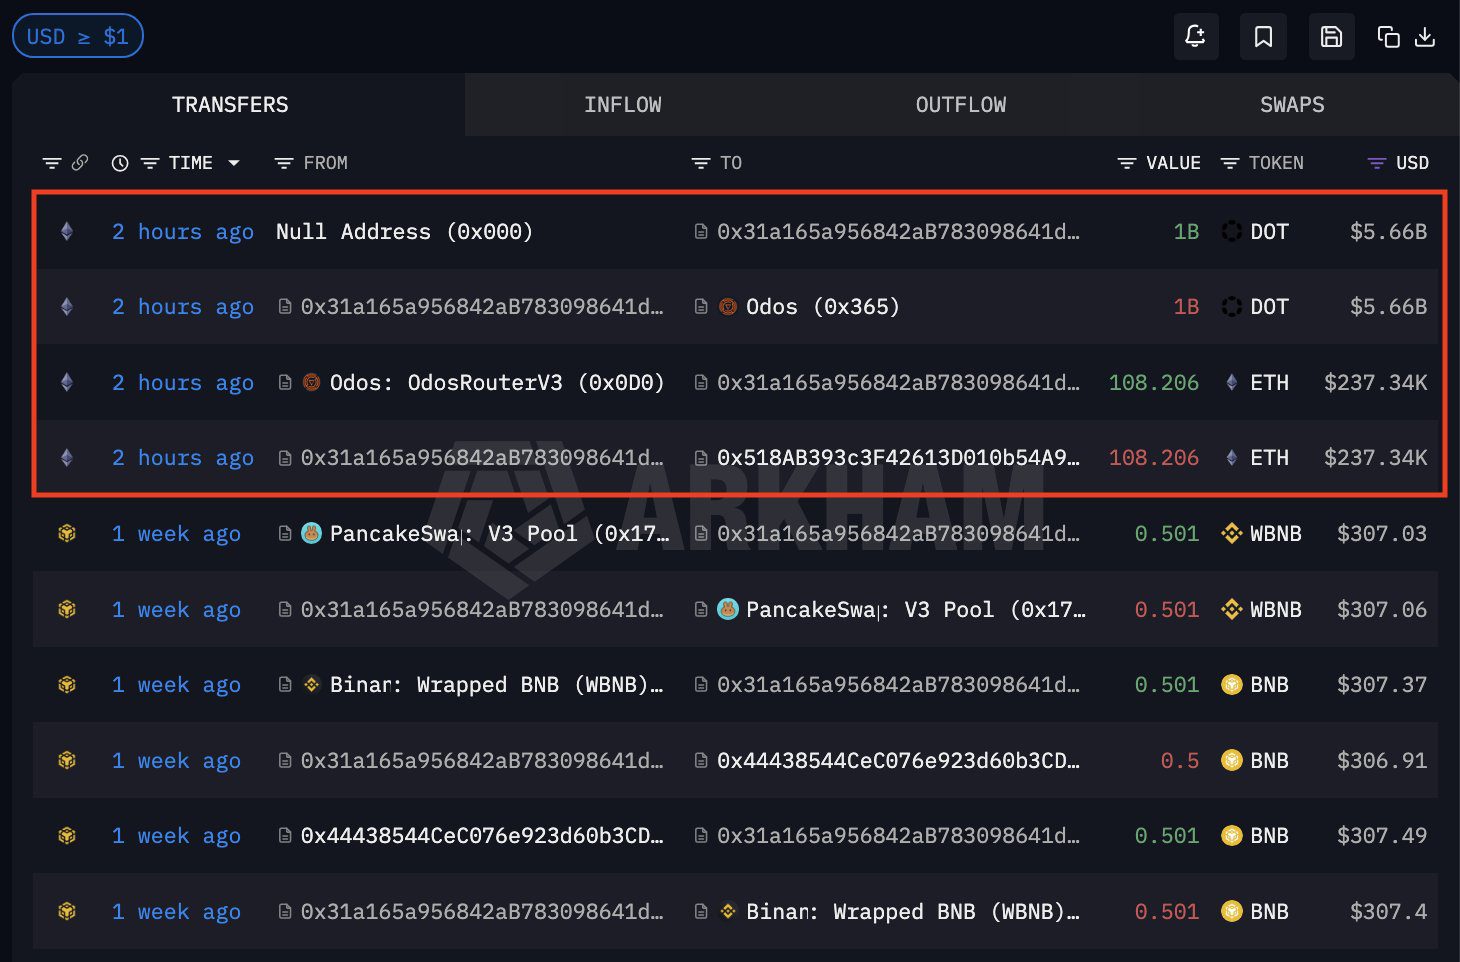Click the Odos logo in second row
1460x962 pixels.
point(728,307)
